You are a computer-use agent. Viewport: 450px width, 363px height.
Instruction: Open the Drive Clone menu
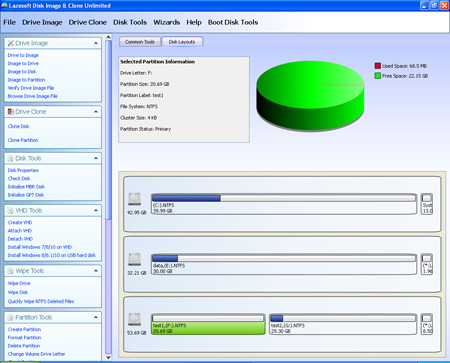tap(88, 22)
